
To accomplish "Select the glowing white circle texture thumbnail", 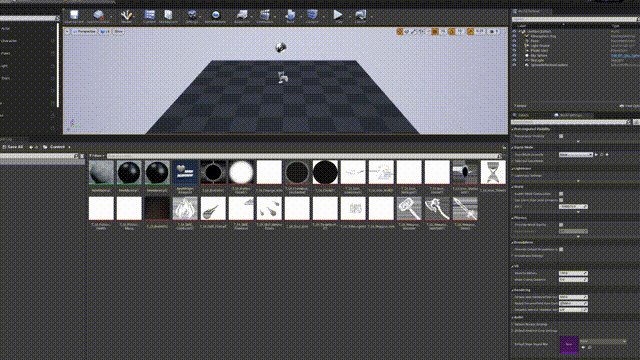I will (x=241, y=172).
